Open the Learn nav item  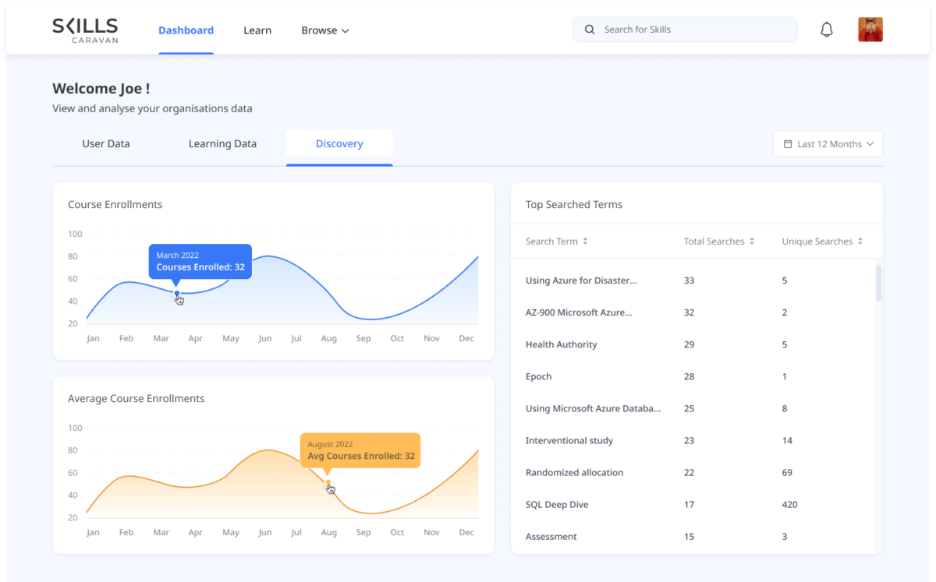[x=257, y=30]
